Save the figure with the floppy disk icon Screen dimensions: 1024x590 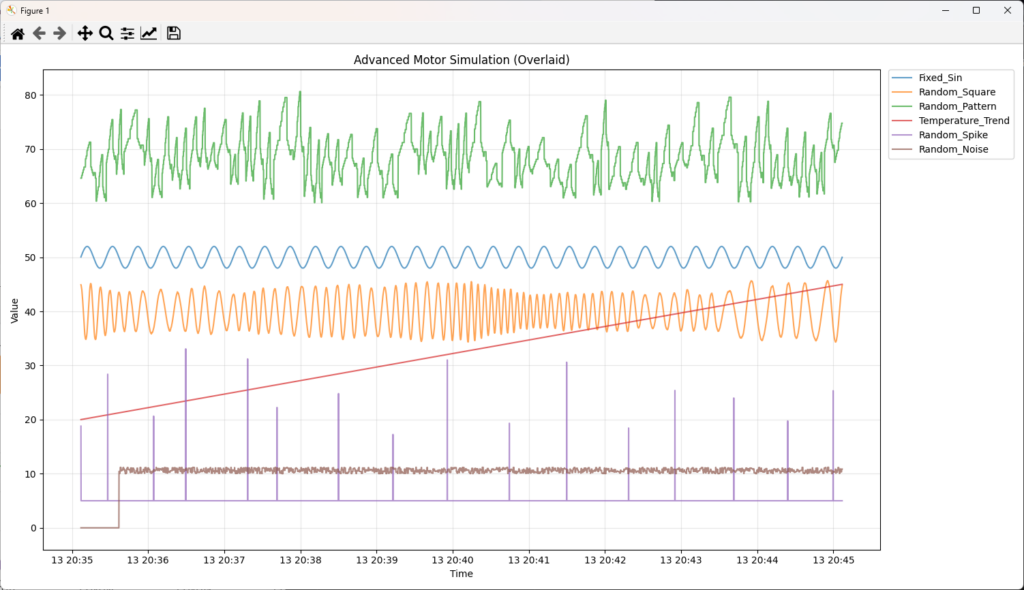click(174, 33)
